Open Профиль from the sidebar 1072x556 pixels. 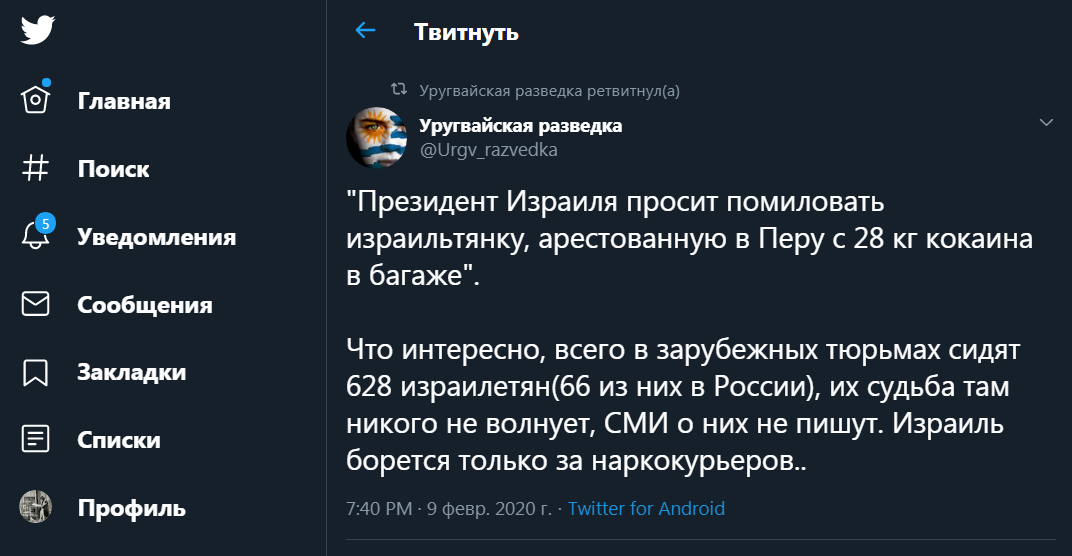coord(132,508)
